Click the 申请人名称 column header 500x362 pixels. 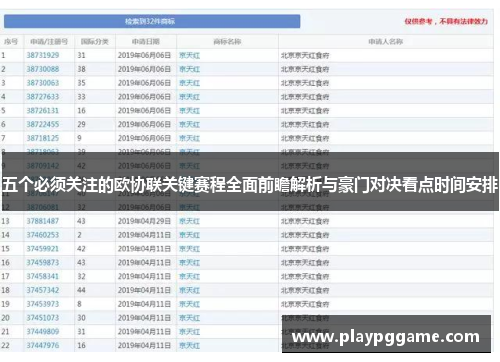pyautogui.click(x=386, y=42)
